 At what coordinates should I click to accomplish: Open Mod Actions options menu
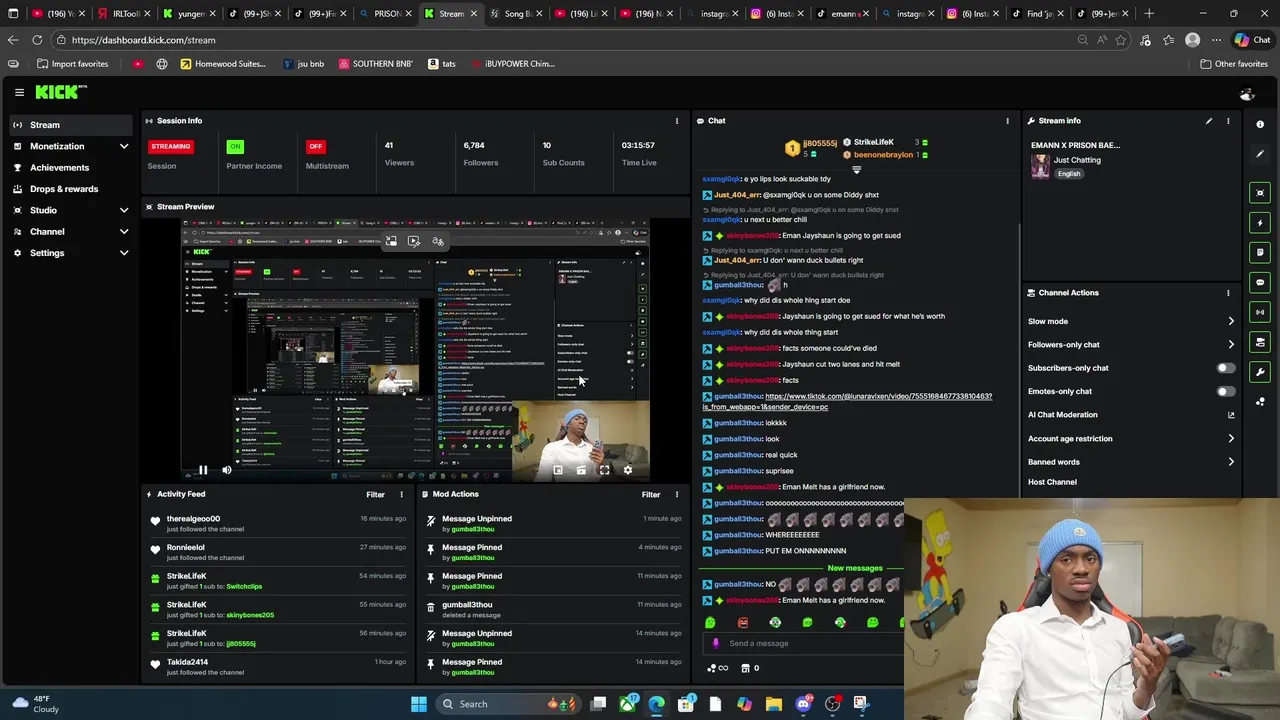[x=676, y=494]
